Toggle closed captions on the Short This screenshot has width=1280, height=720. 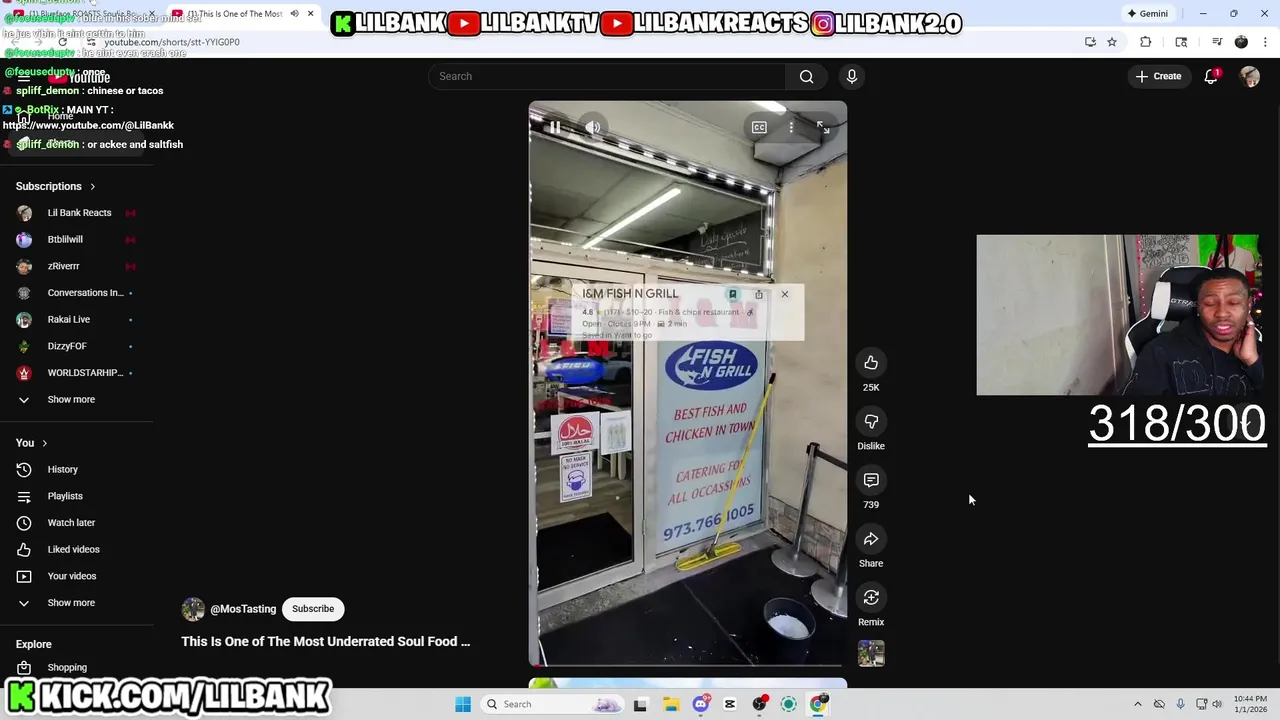[759, 127]
